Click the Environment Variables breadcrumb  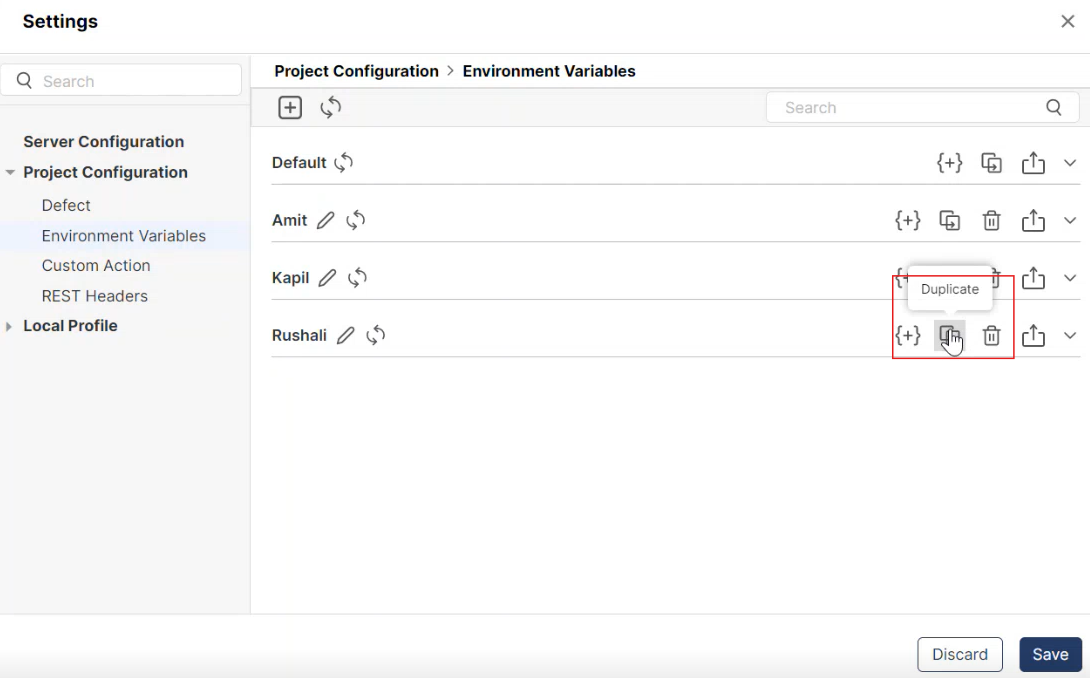point(549,71)
